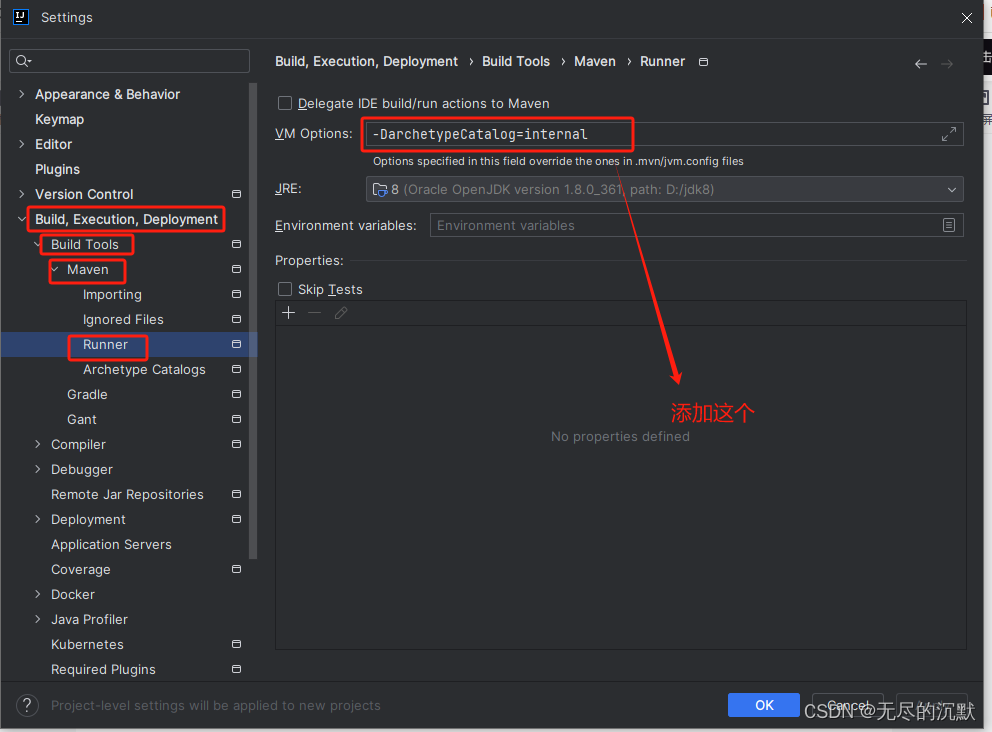
Task: Click project icon next to Gant
Action: pos(237,419)
